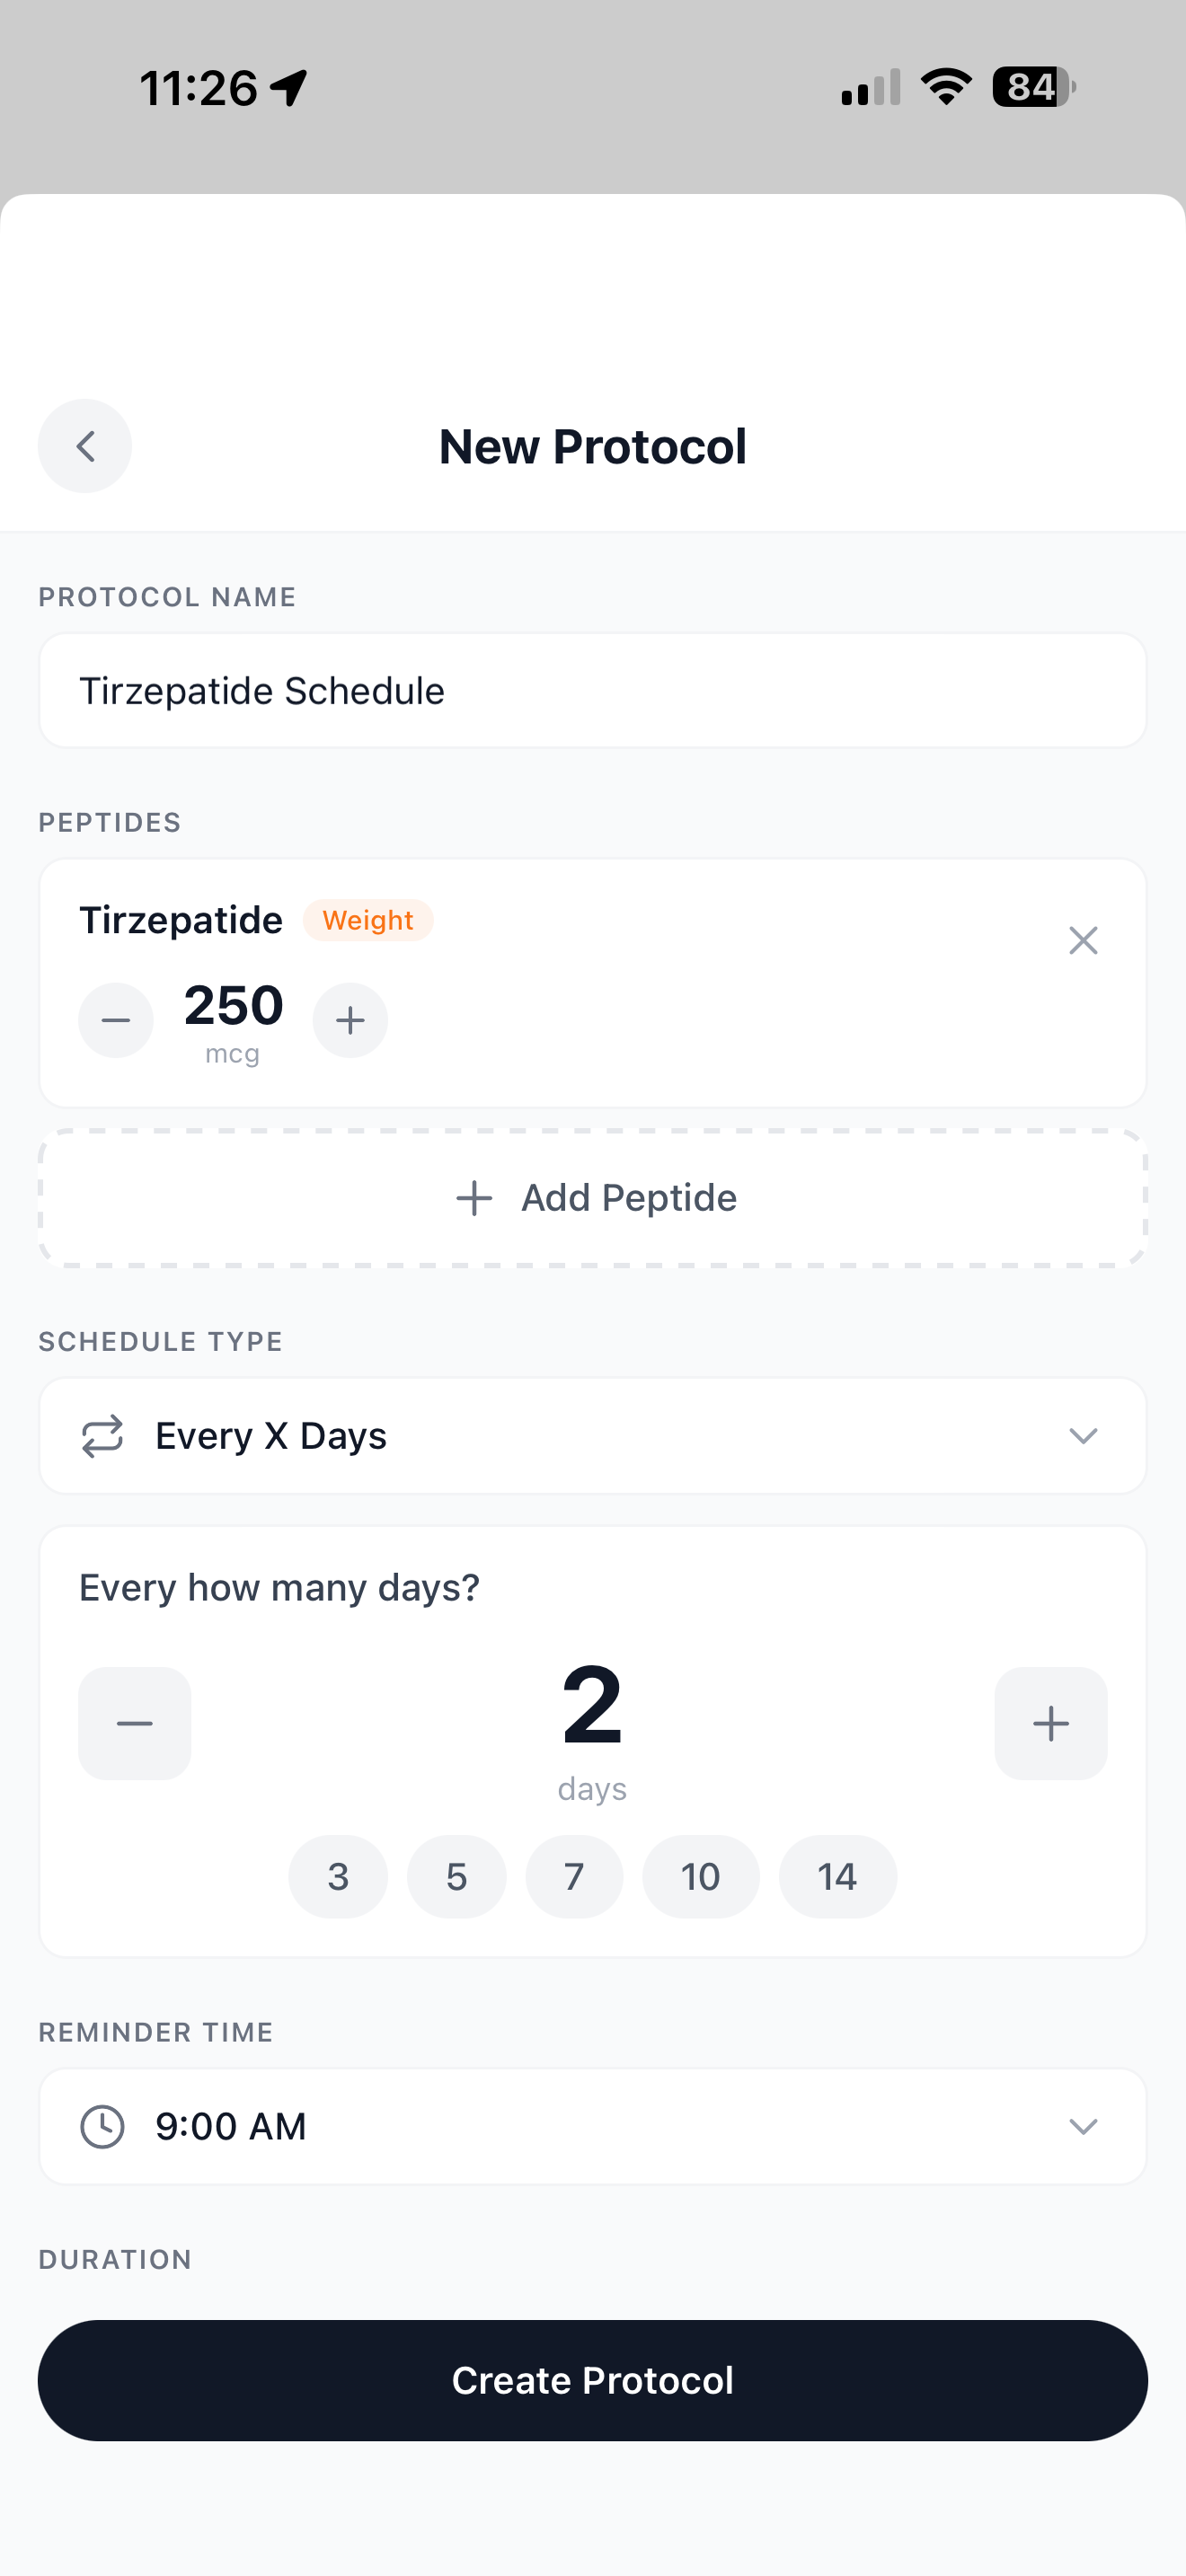Remove the Tirzepatide peptide with the X

pos(1083,940)
